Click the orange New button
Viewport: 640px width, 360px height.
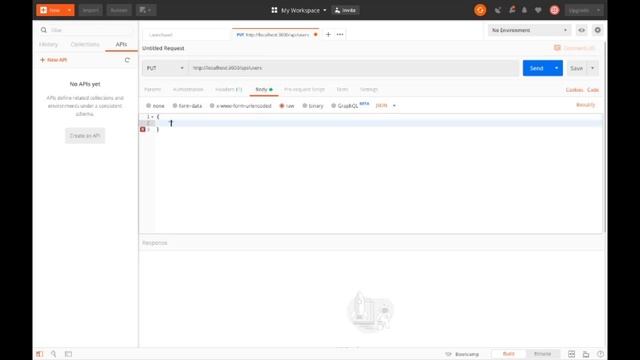click(x=51, y=10)
